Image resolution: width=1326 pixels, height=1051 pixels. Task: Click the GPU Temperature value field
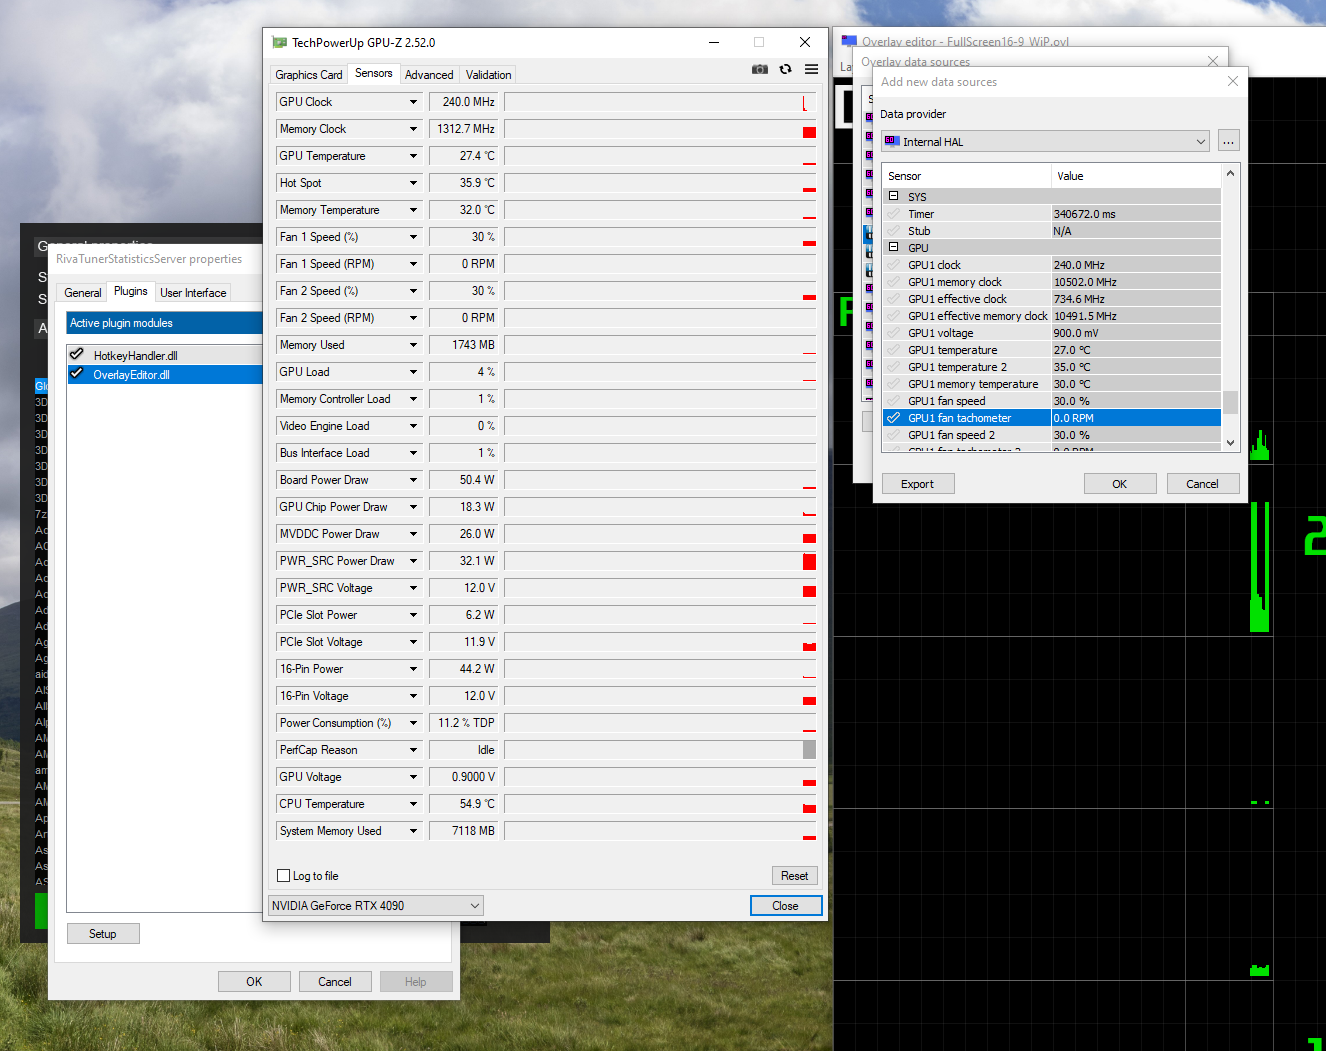463,156
